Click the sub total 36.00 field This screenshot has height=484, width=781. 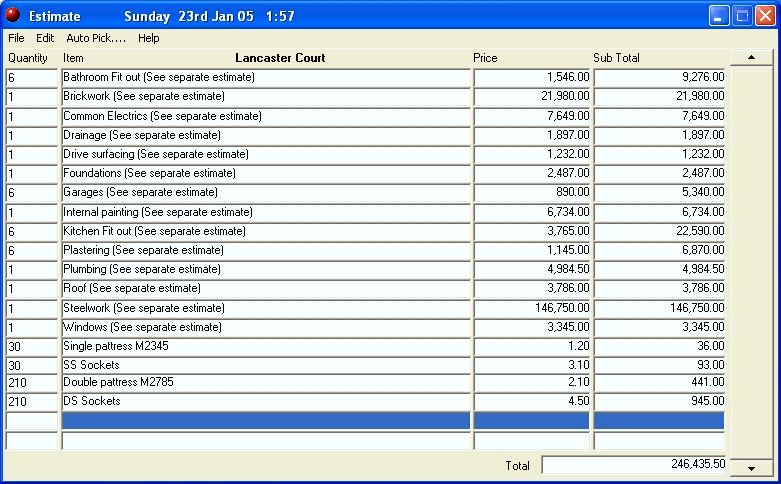pyautogui.click(x=659, y=346)
